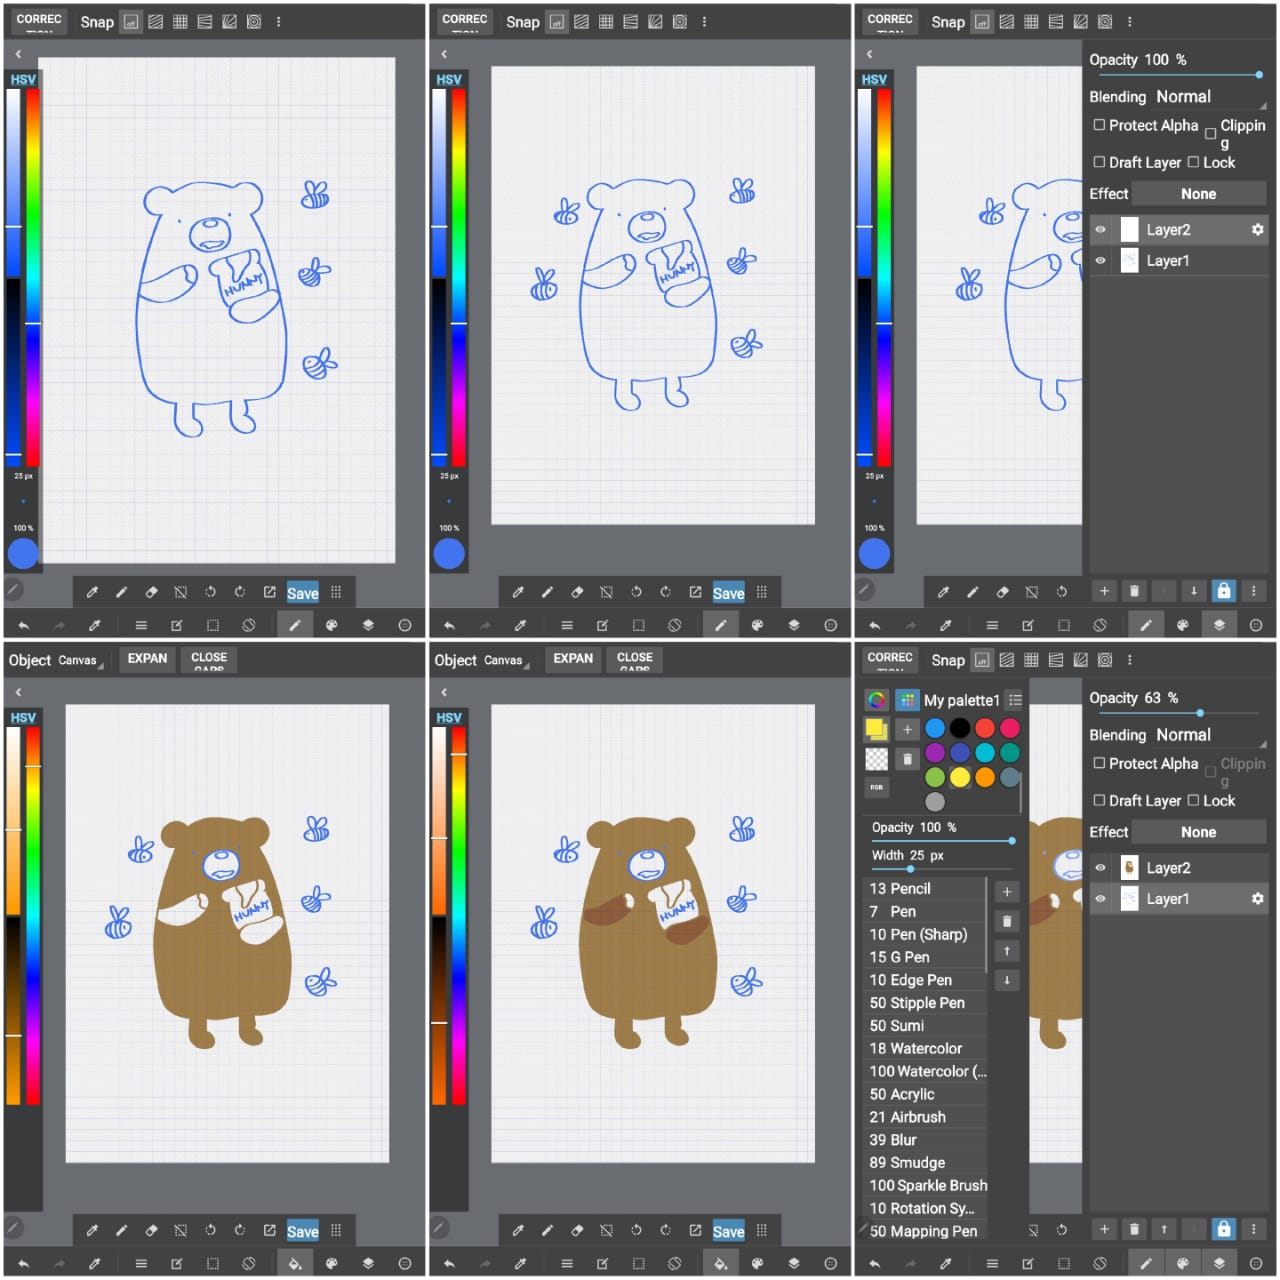Viewport: 1280px width, 1280px height.
Task: Open Canvas dropdown above the bear with dark arms
Action: pos(506,660)
